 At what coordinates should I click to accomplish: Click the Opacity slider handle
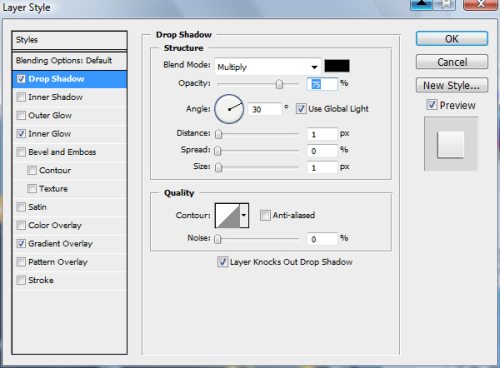(279, 84)
